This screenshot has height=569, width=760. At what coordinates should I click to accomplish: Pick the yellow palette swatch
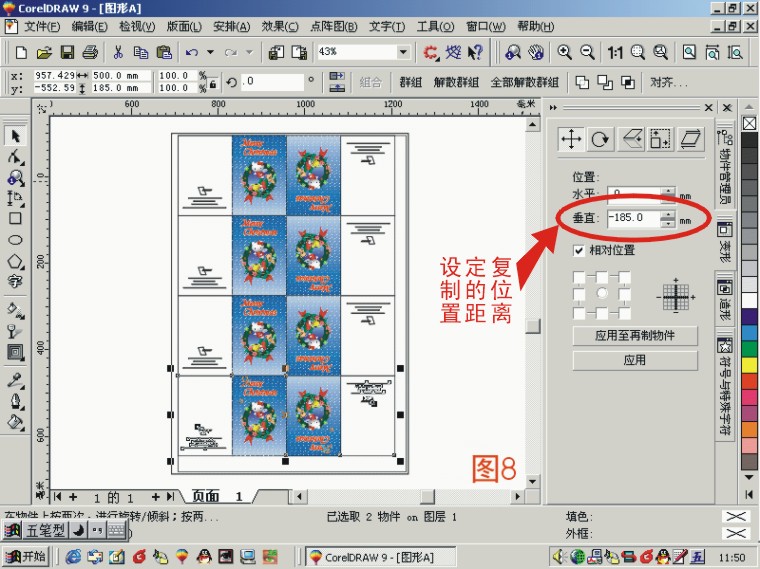749,364
